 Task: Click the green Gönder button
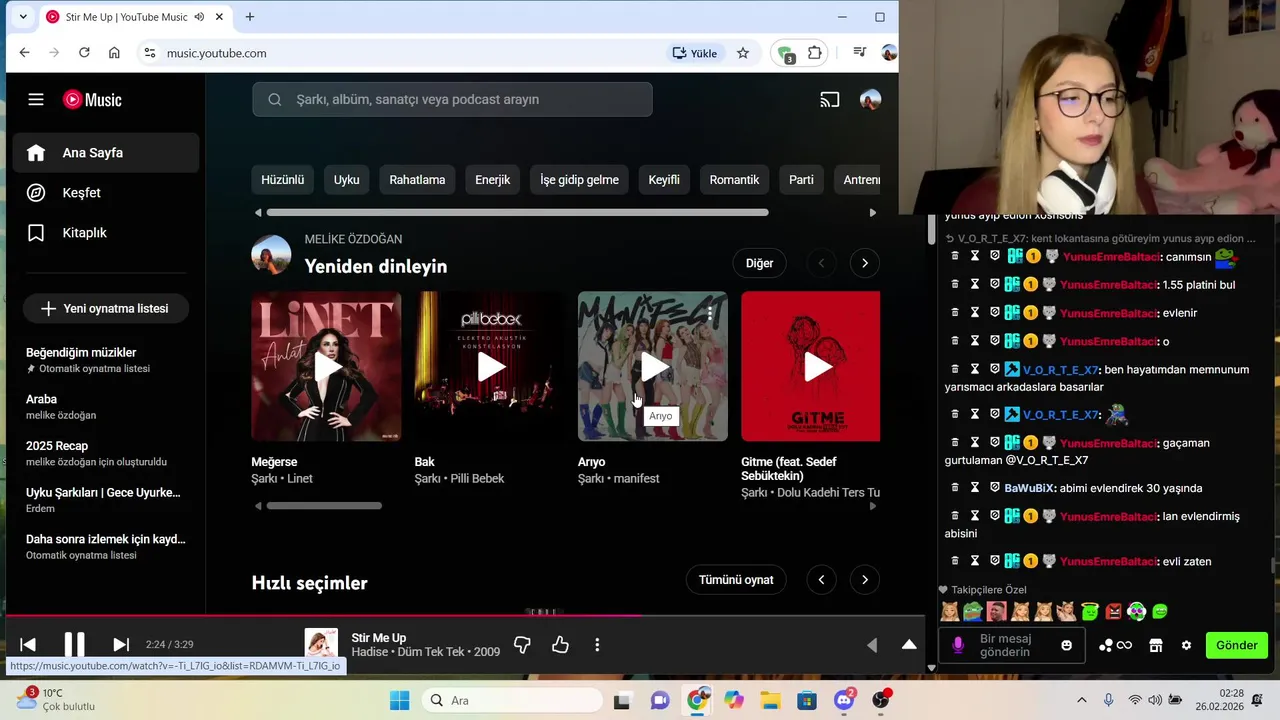coord(1237,646)
